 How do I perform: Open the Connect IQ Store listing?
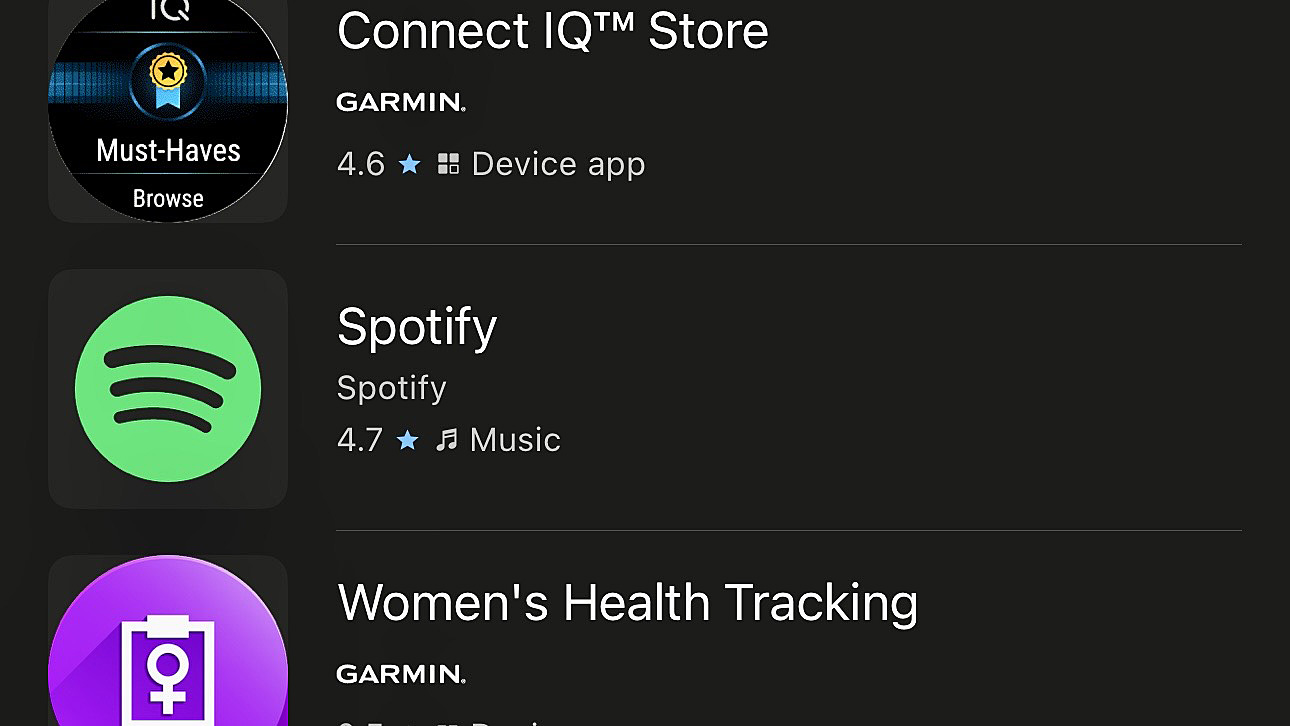(x=552, y=31)
